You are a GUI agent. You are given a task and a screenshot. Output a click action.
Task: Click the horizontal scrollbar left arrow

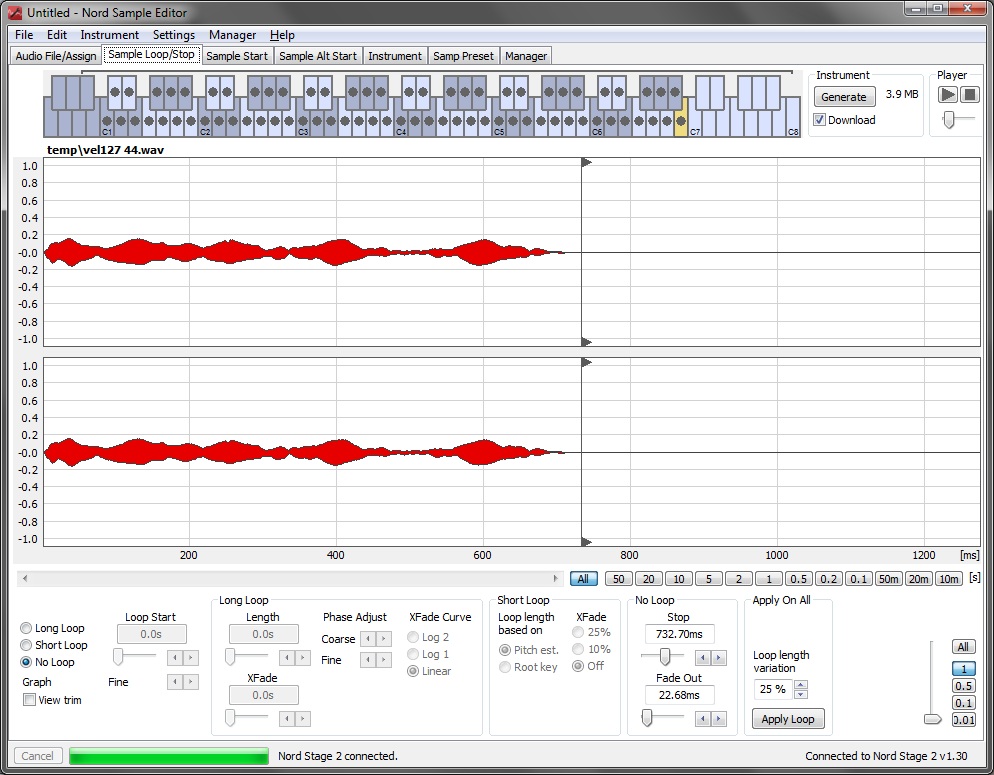[x=24, y=579]
